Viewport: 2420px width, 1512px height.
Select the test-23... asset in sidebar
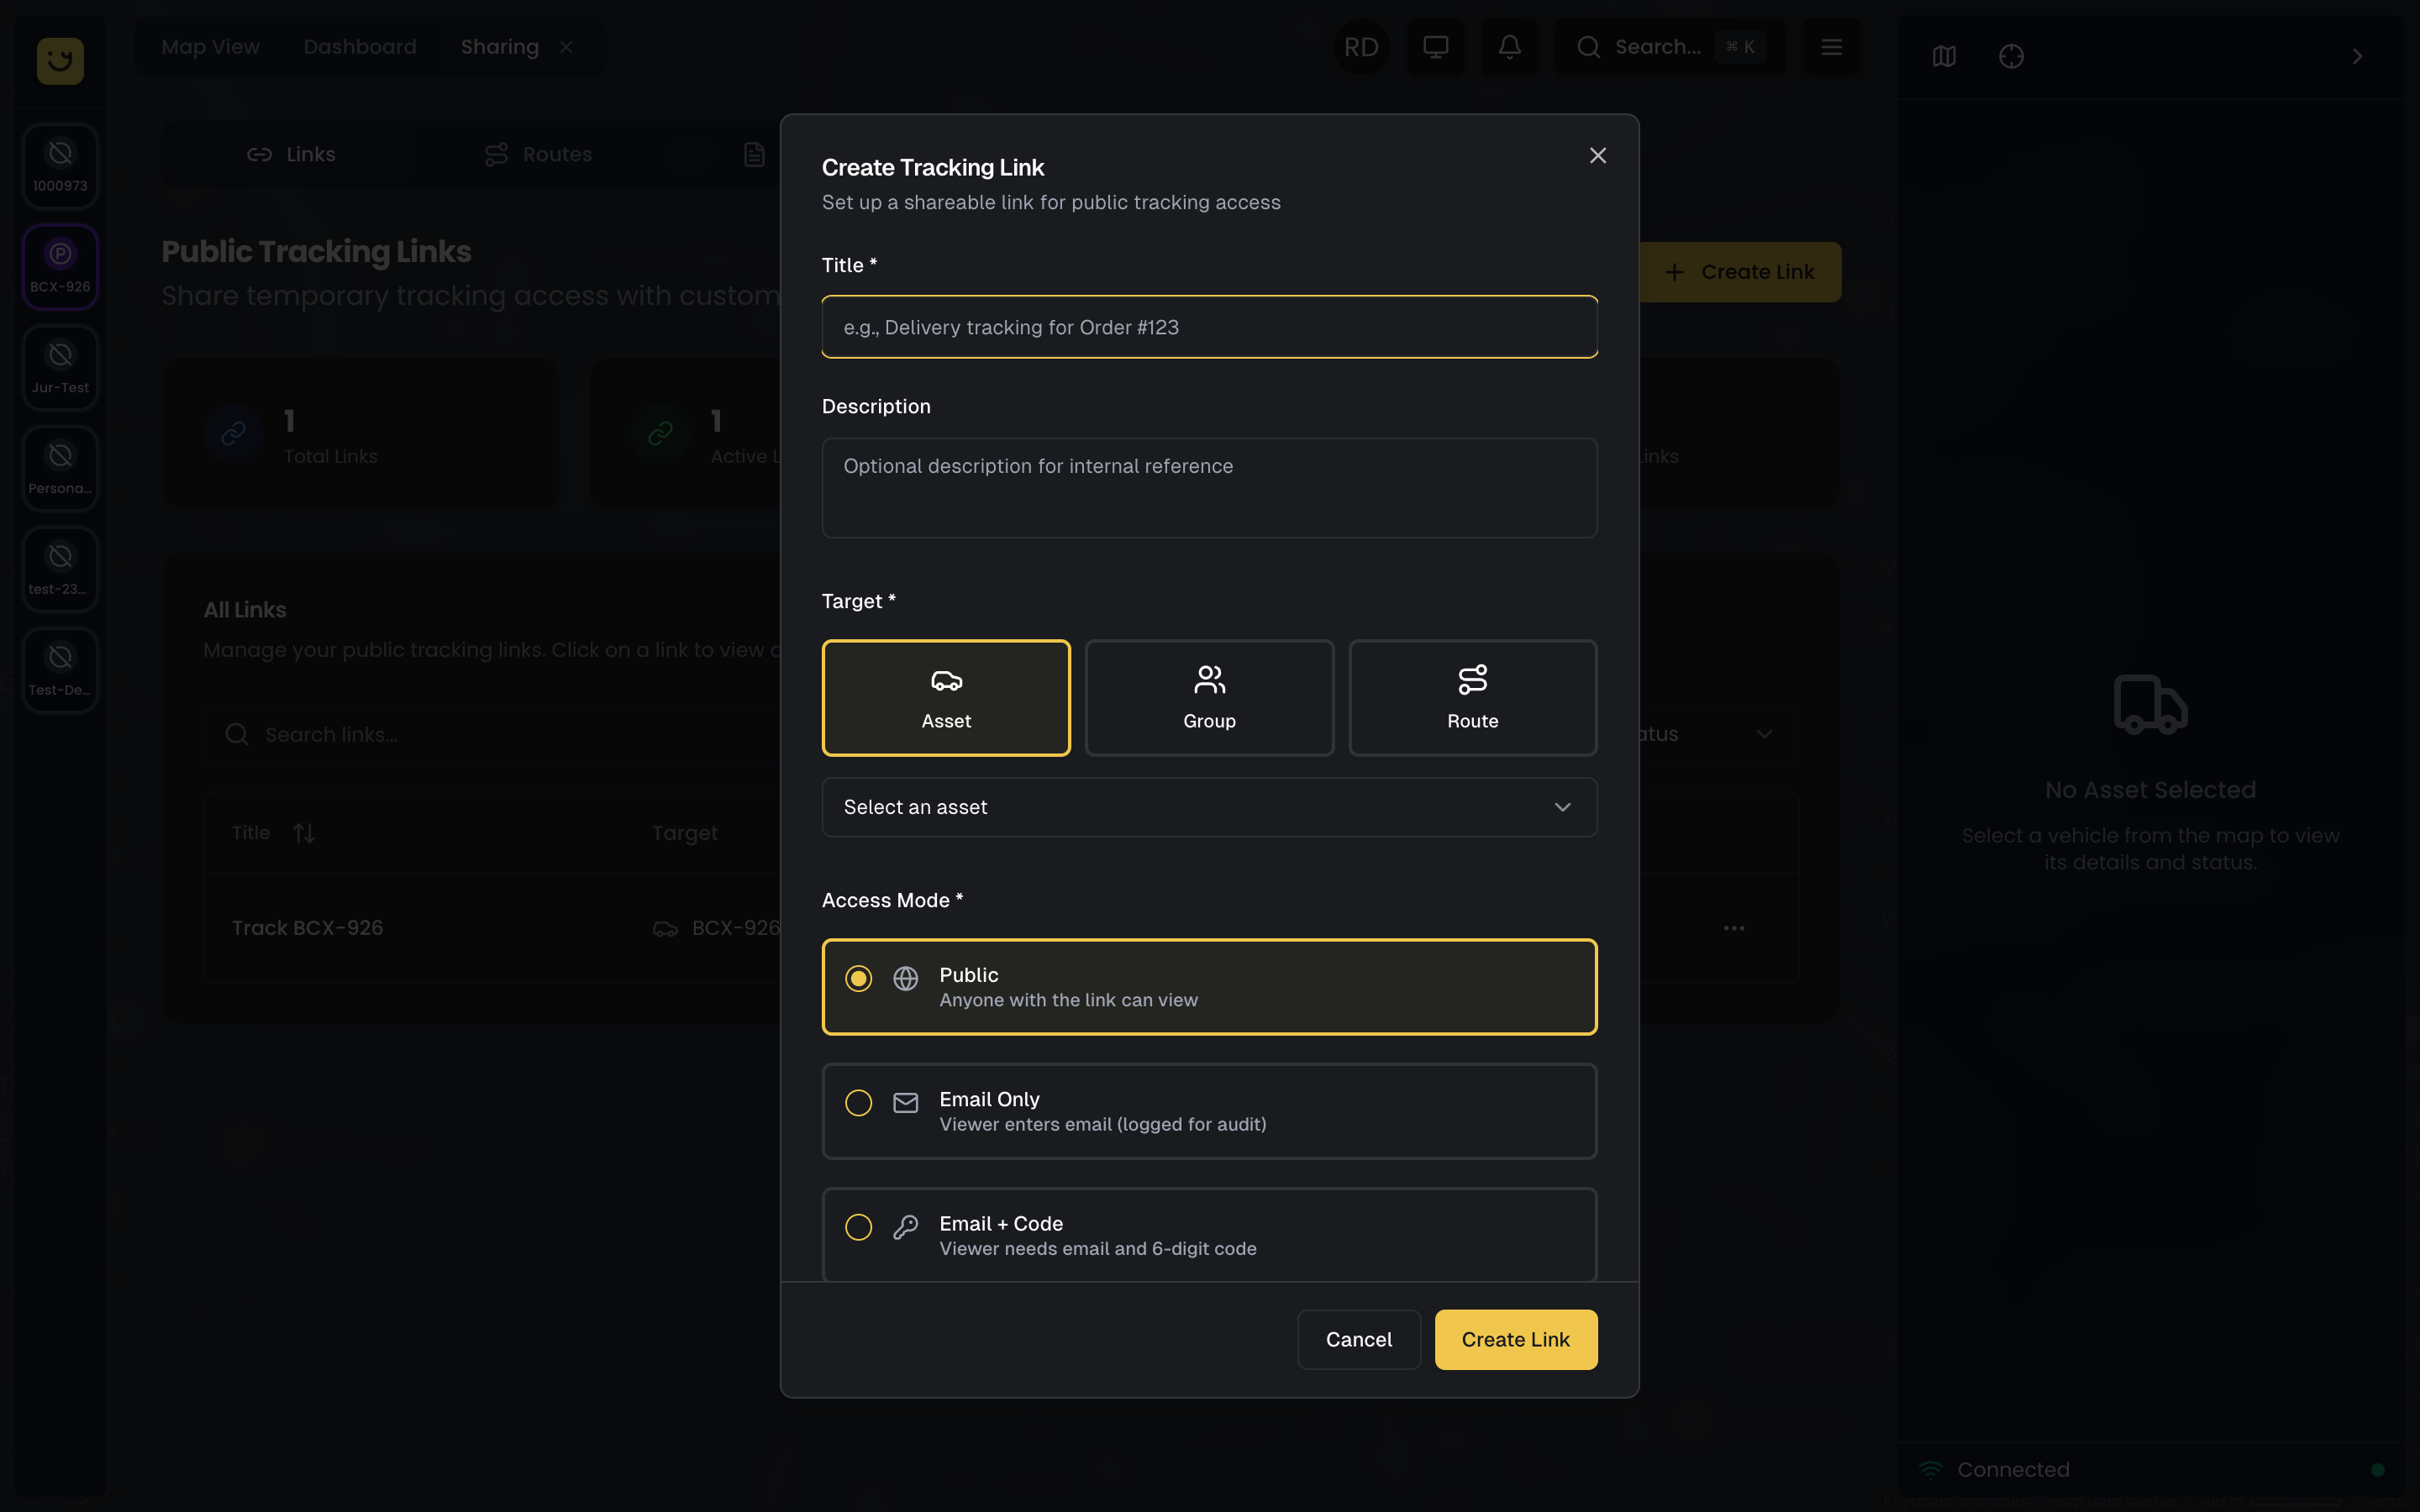pos(60,569)
